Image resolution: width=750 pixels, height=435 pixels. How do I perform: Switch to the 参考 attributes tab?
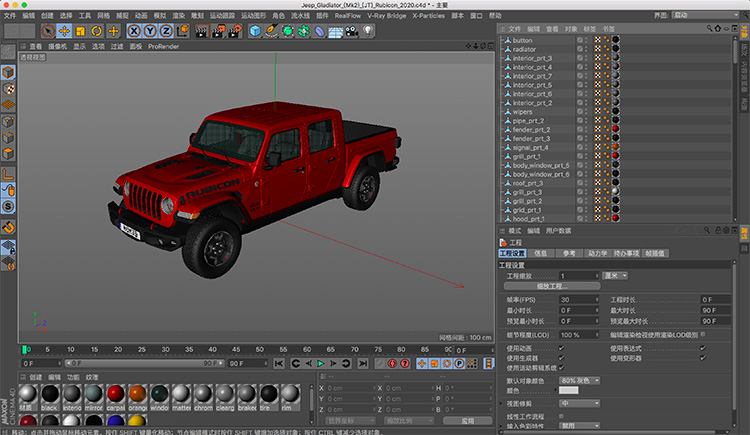(569, 253)
